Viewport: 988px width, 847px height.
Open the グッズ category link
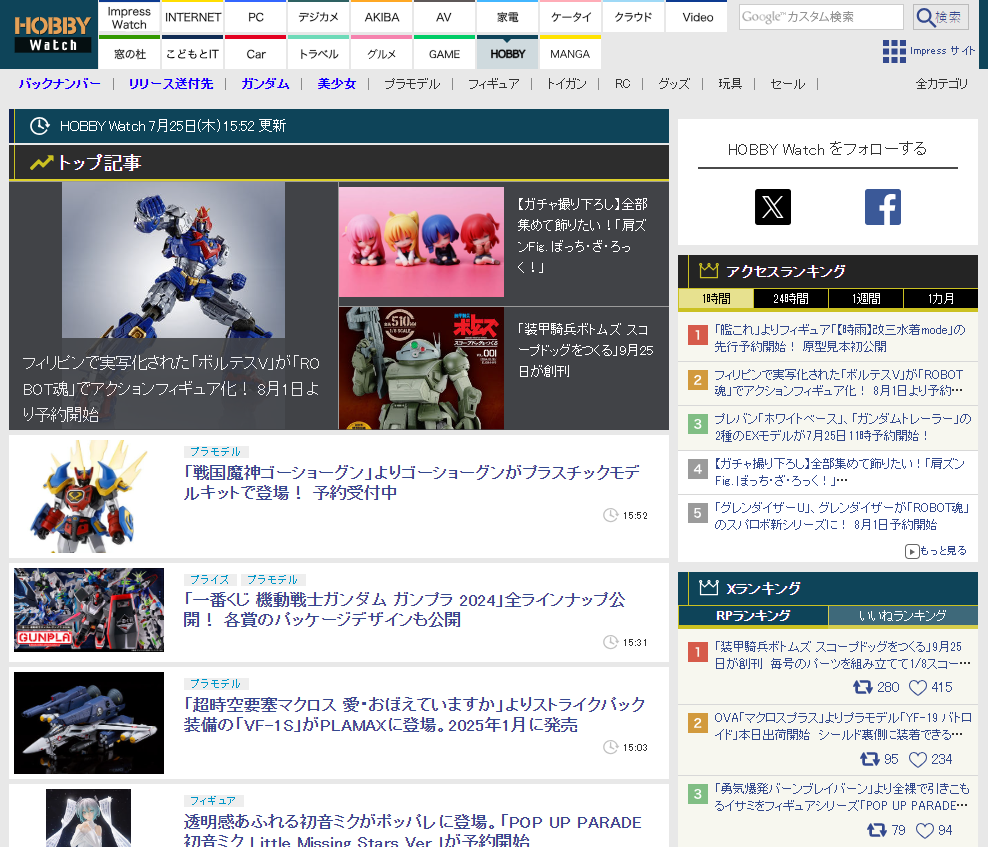pyautogui.click(x=674, y=84)
